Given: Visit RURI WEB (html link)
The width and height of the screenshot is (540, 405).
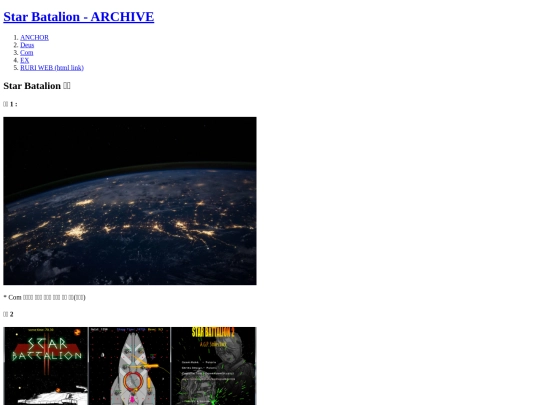Looking at the screenshot, I should pyautogui.click(x=52, y=68).
